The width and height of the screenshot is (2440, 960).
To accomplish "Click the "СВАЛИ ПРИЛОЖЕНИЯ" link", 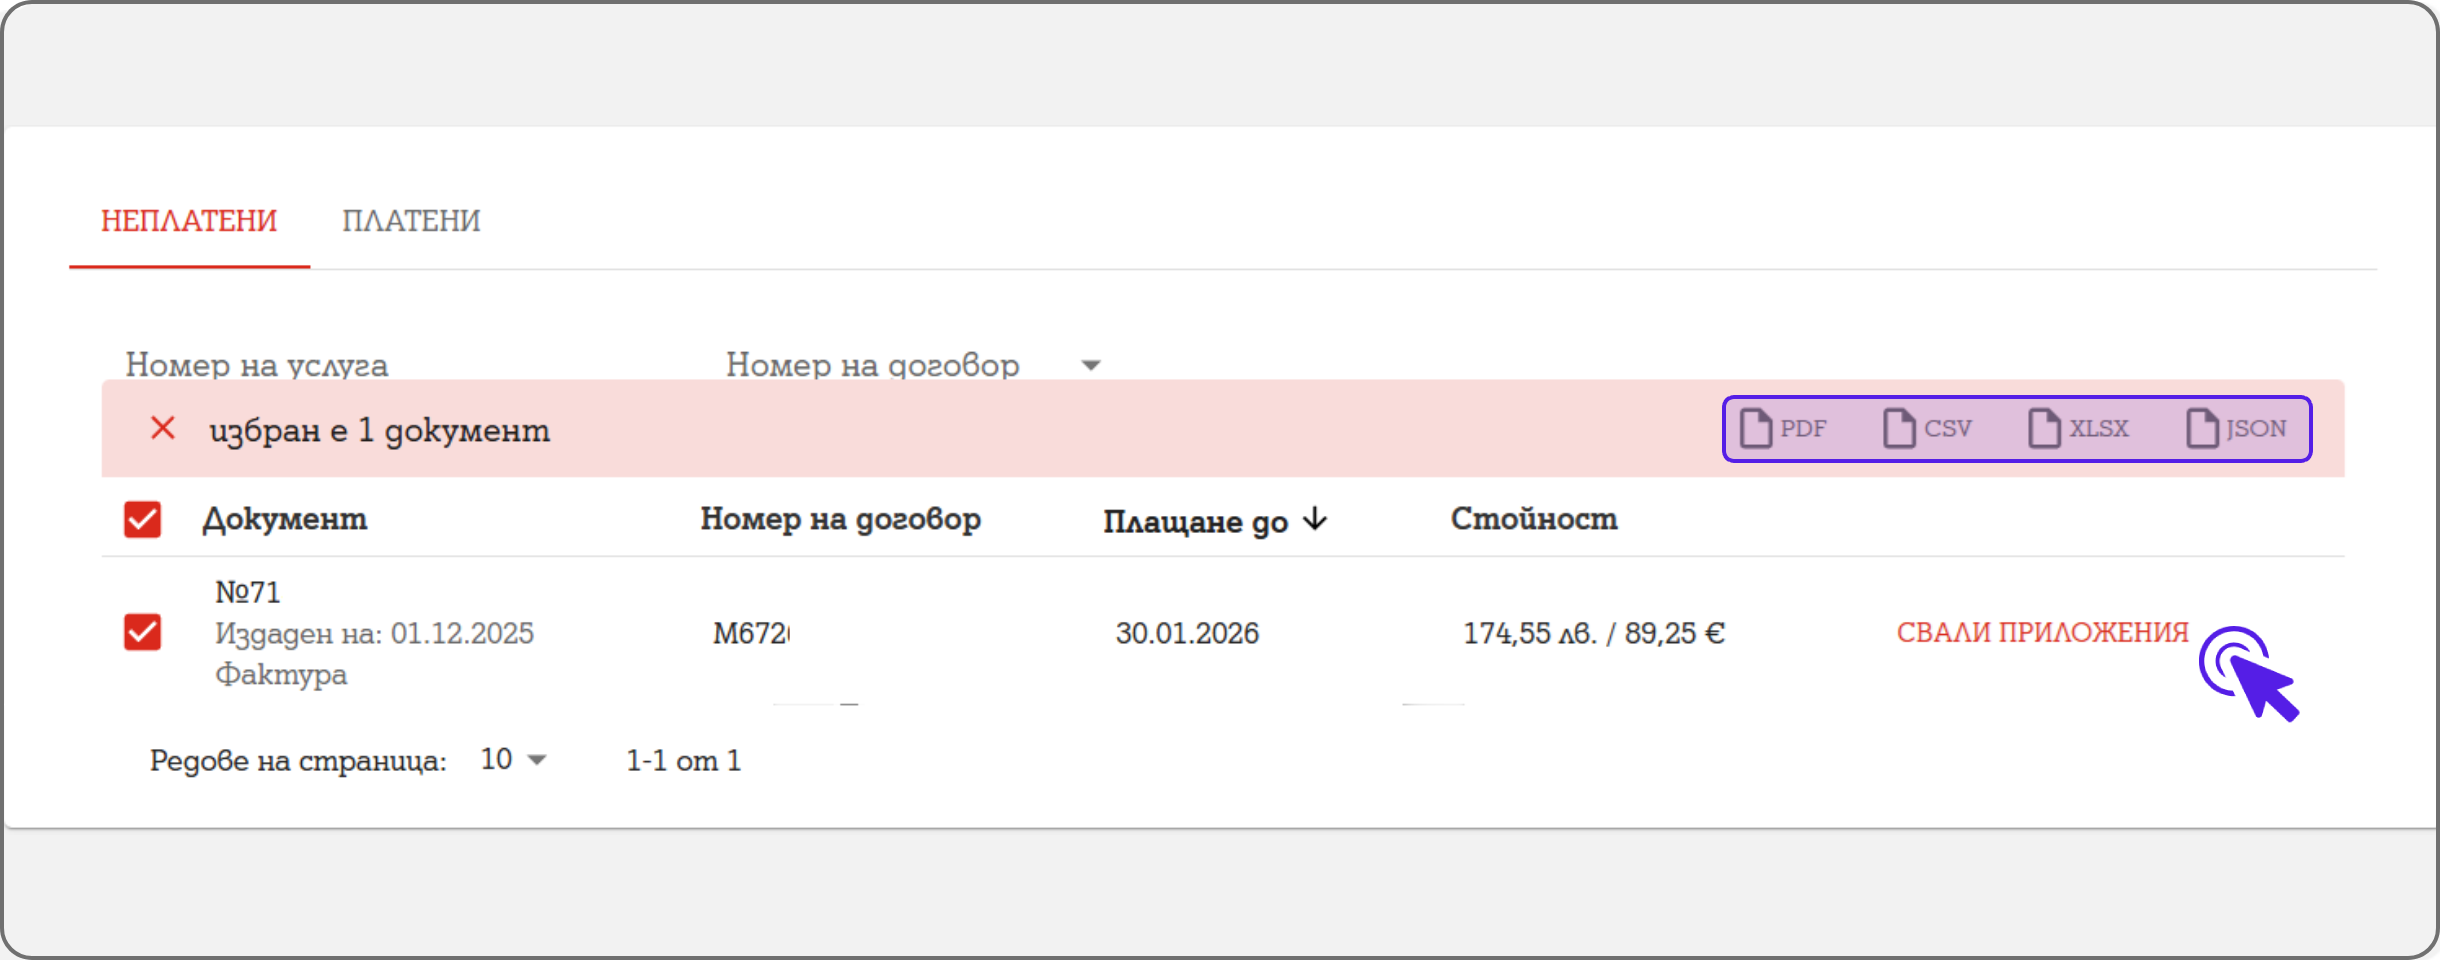I will pyautogui.click(x=2042, y=633).
